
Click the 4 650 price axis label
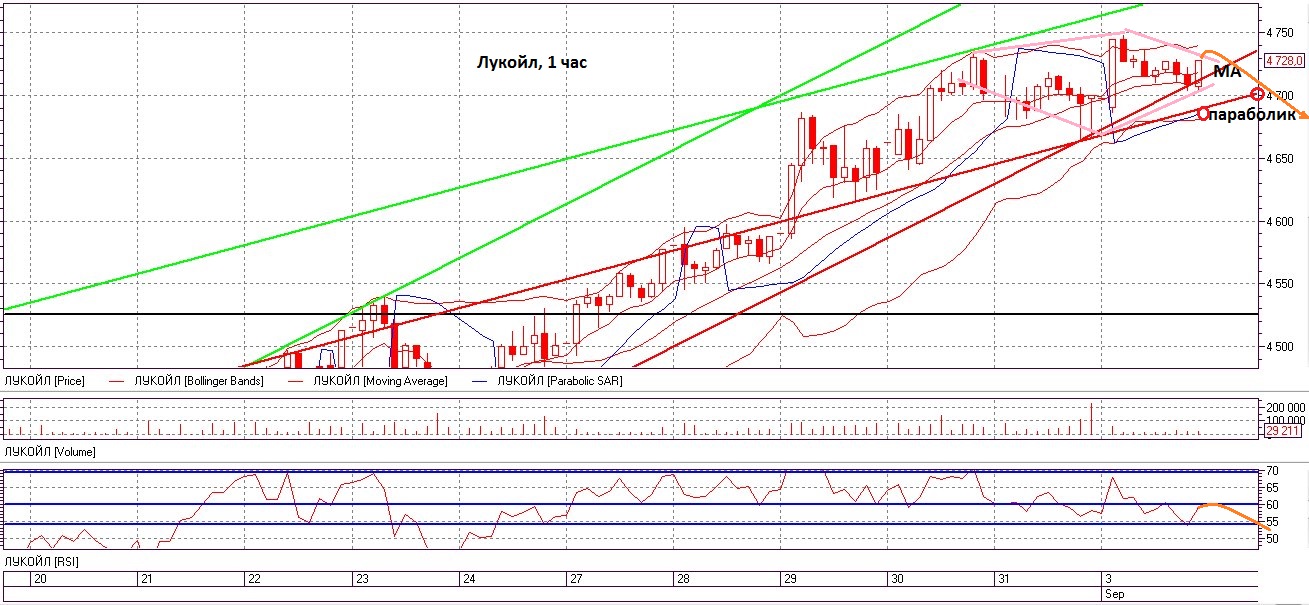1281,159
